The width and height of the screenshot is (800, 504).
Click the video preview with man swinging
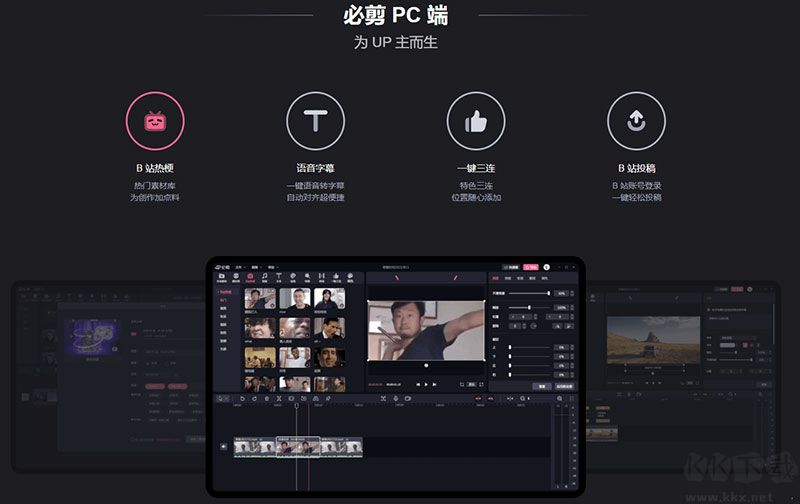tap(426, 331)
